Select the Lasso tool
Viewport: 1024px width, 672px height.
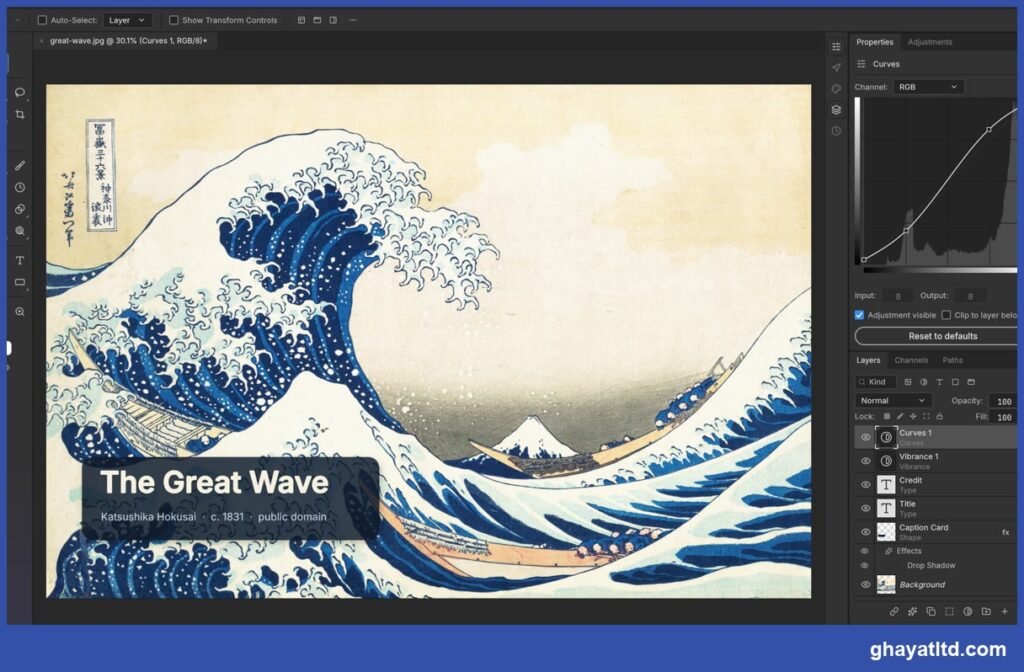tap(20, 92)
